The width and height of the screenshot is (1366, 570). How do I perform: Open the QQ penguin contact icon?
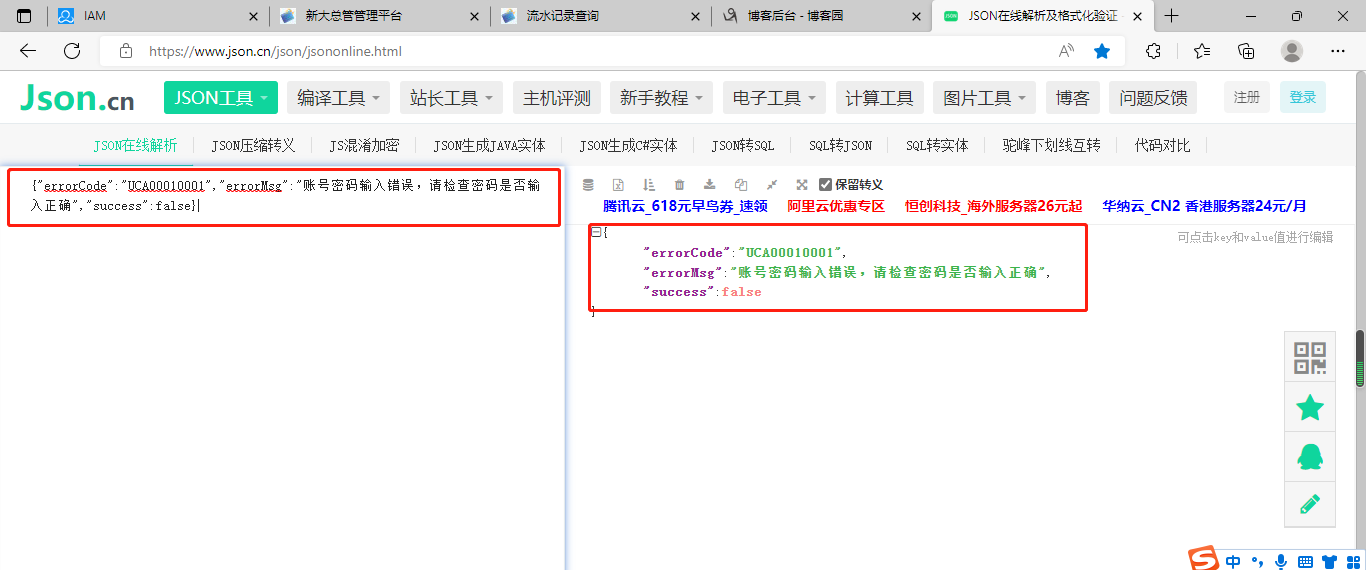coord(1310,456)
